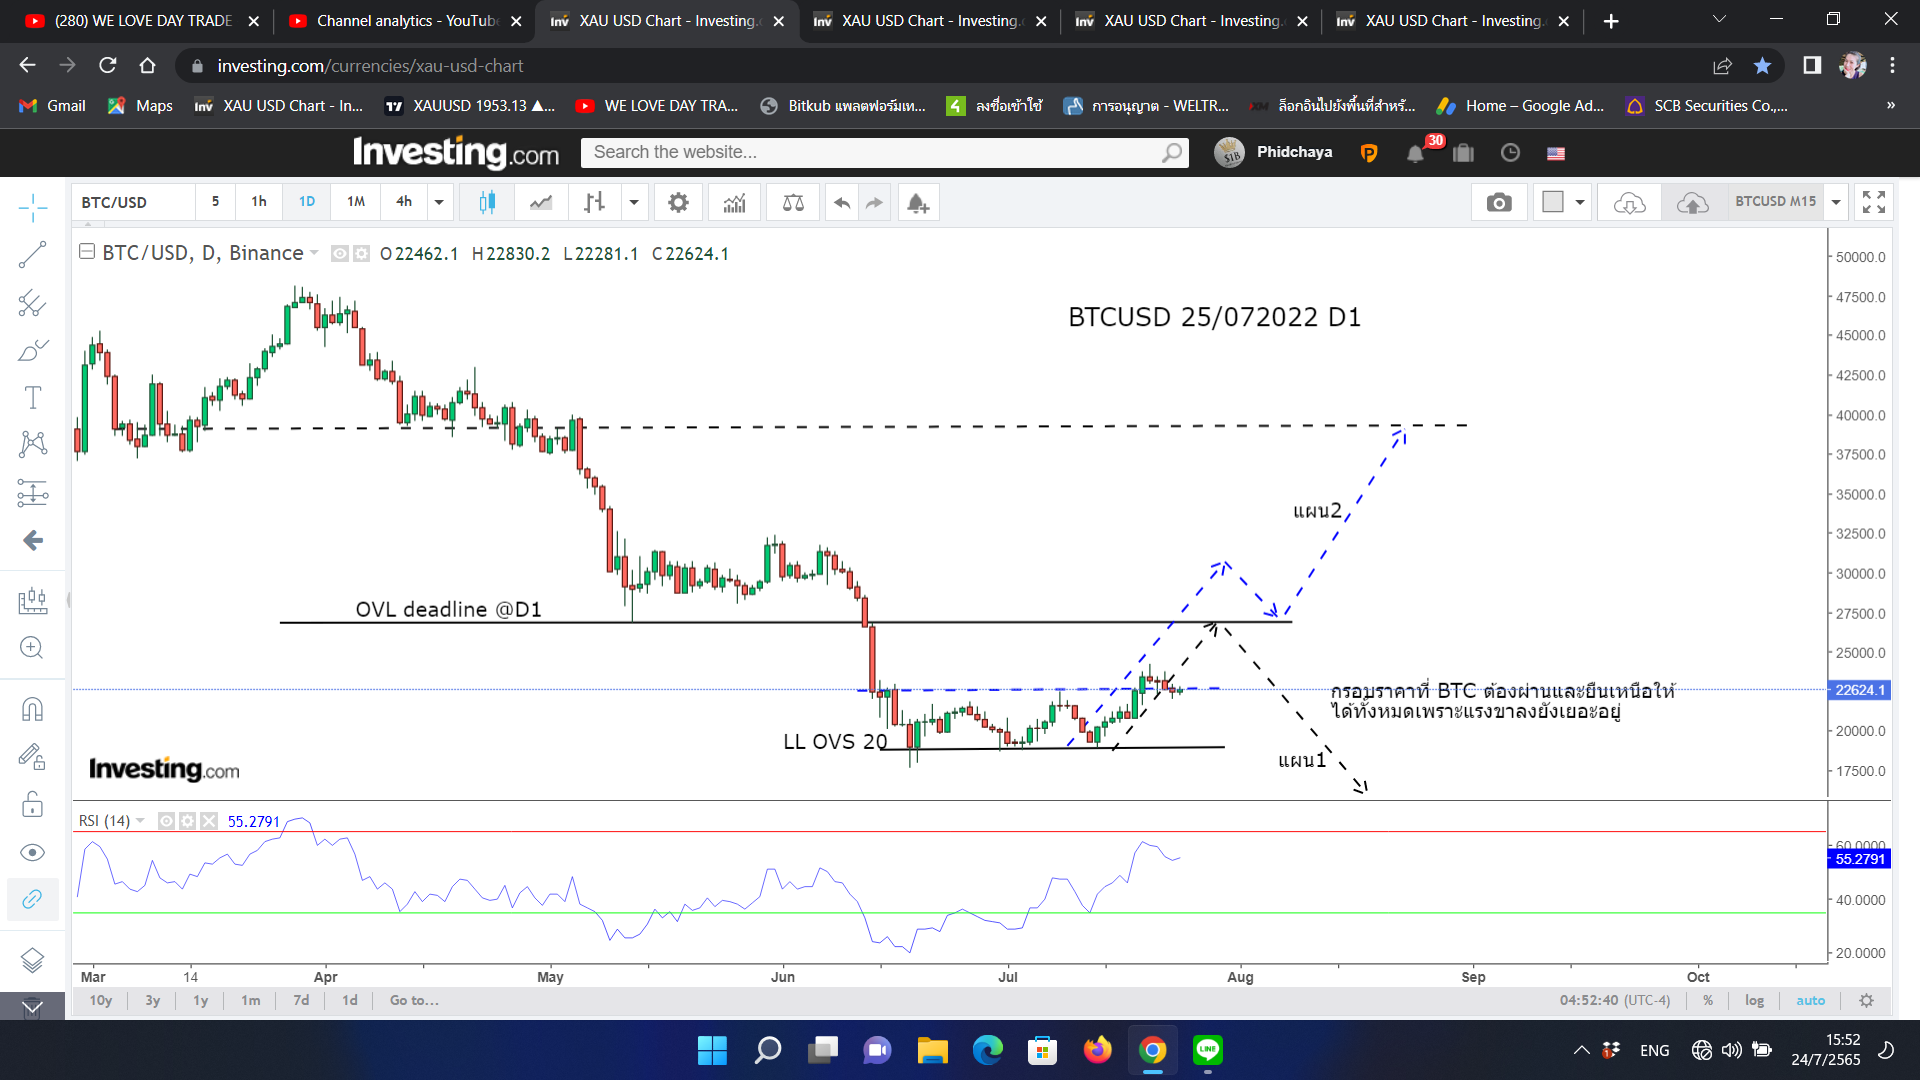Toggle RSI indicator visibility
The image size is (1920, 1080).
coord(166,821)
